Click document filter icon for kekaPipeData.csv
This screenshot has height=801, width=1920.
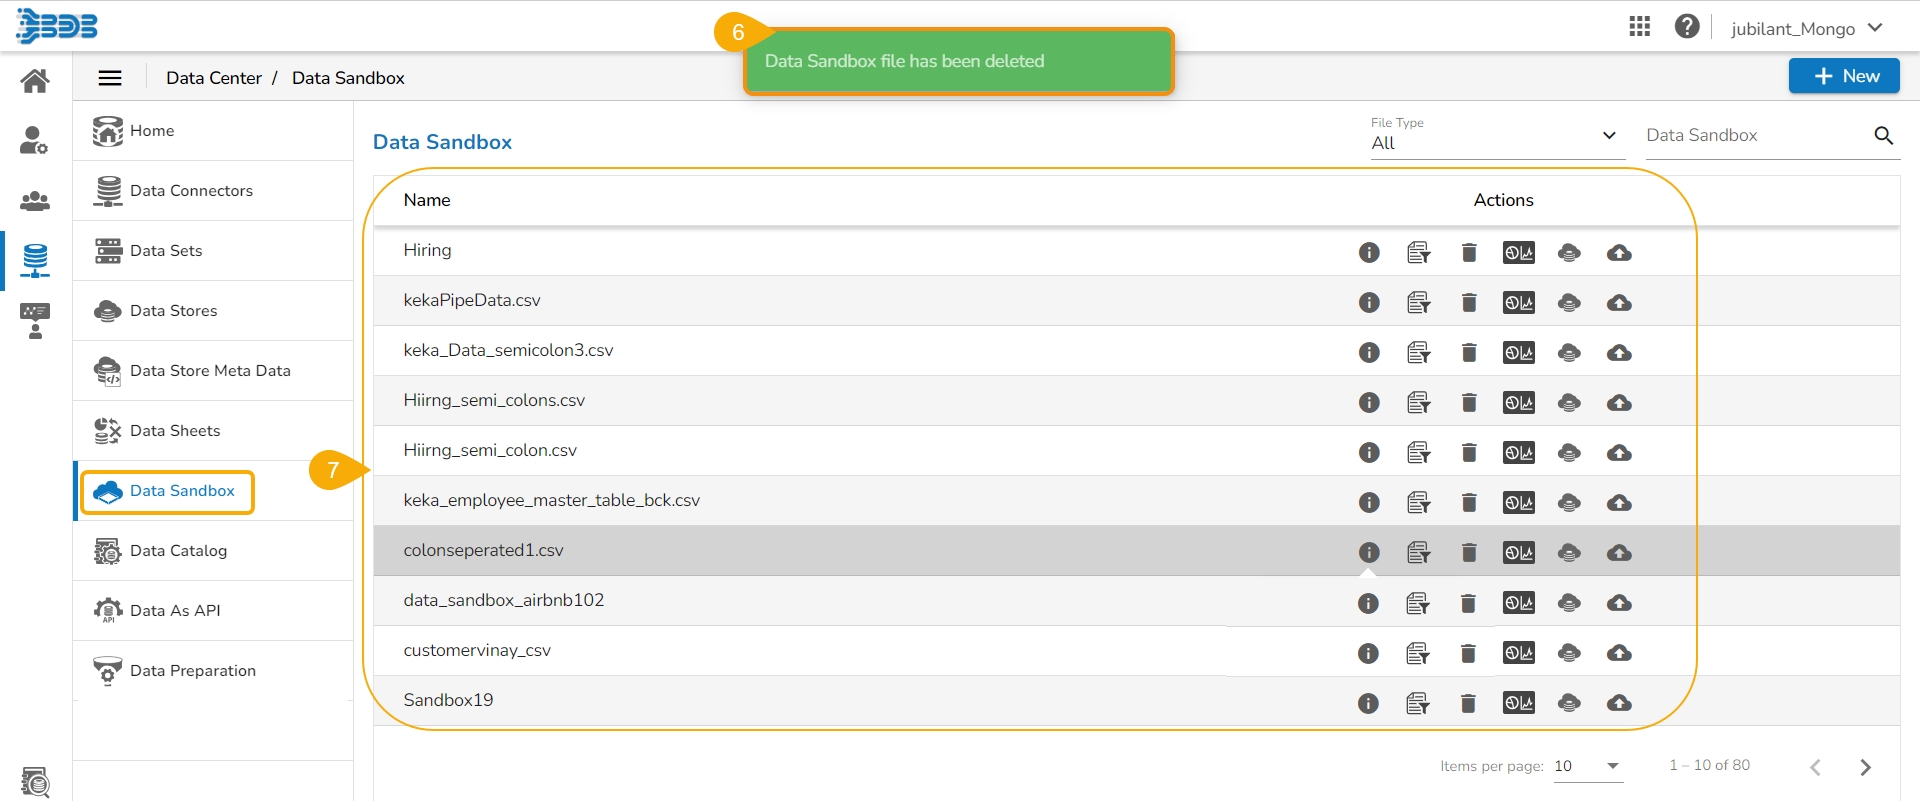click(1419, 303)
